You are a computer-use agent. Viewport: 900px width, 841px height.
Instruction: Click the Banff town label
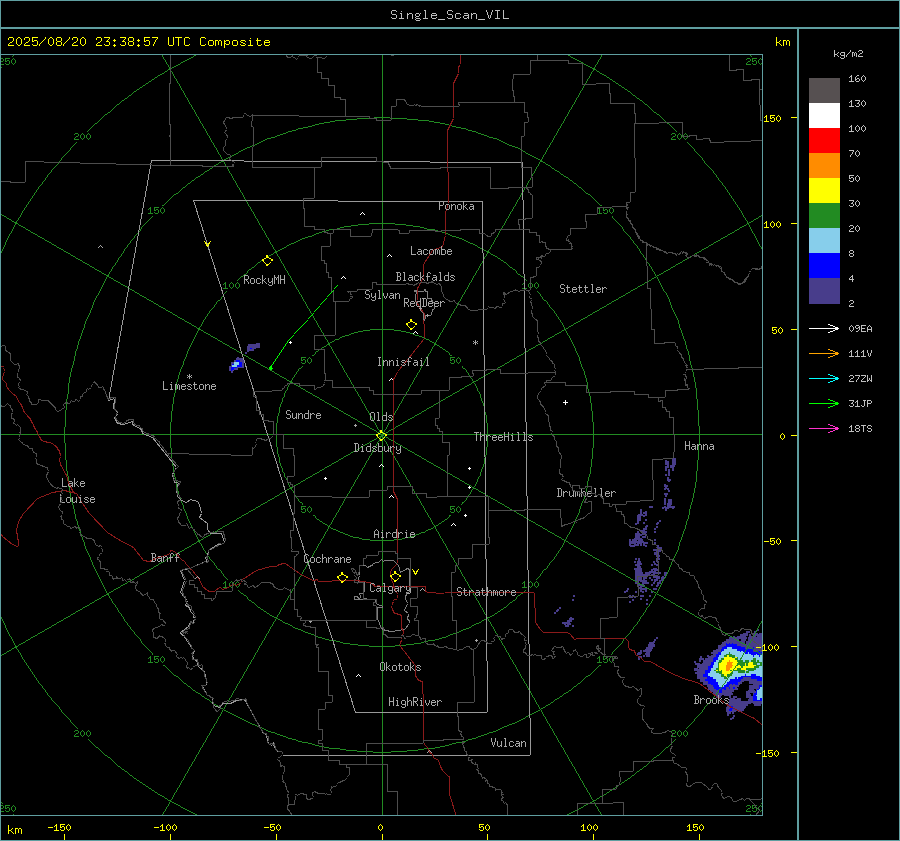coord(165,557)
